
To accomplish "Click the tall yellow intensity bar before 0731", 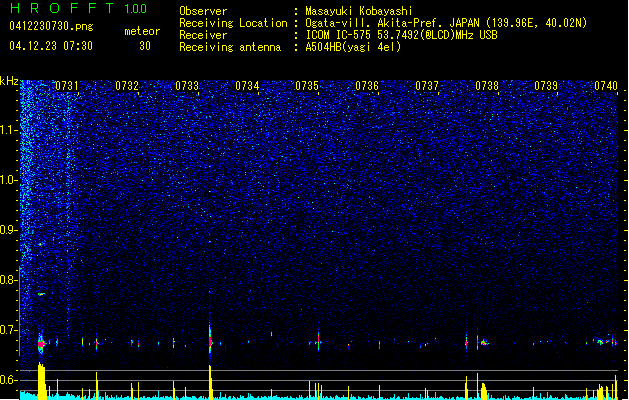I will tap(41, 381).
